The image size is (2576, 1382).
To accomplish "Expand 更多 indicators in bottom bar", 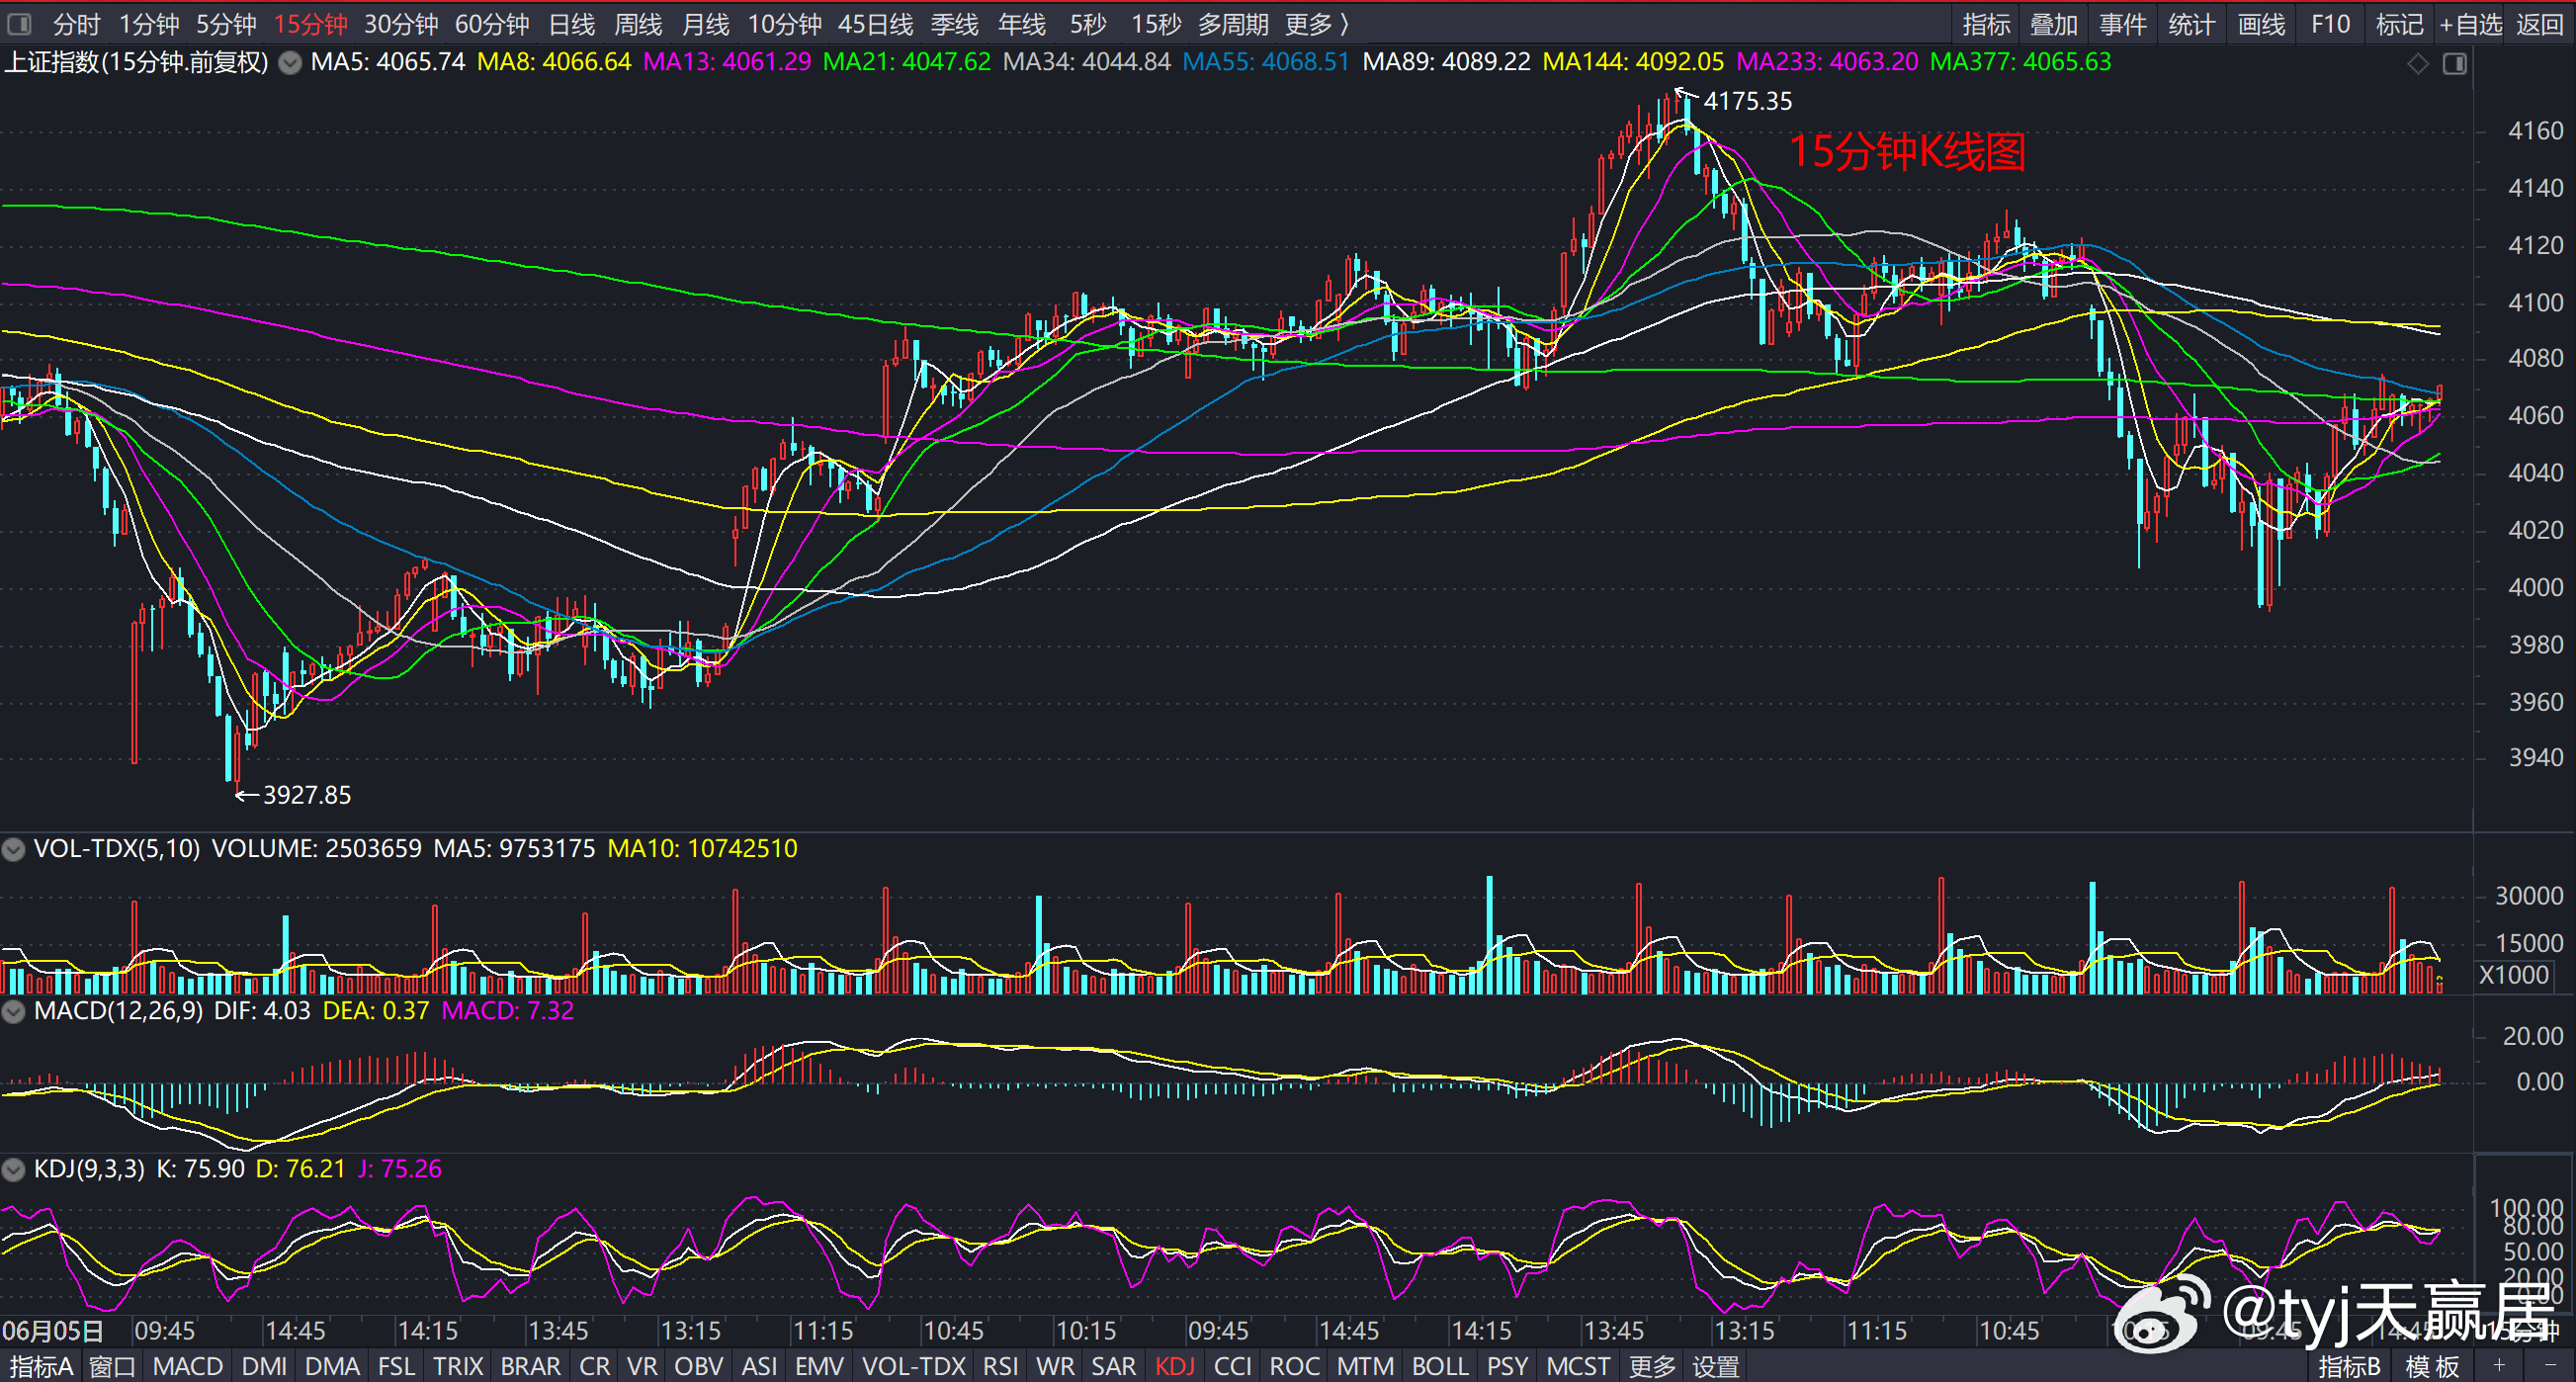I will click(x=1652, y=1366).
